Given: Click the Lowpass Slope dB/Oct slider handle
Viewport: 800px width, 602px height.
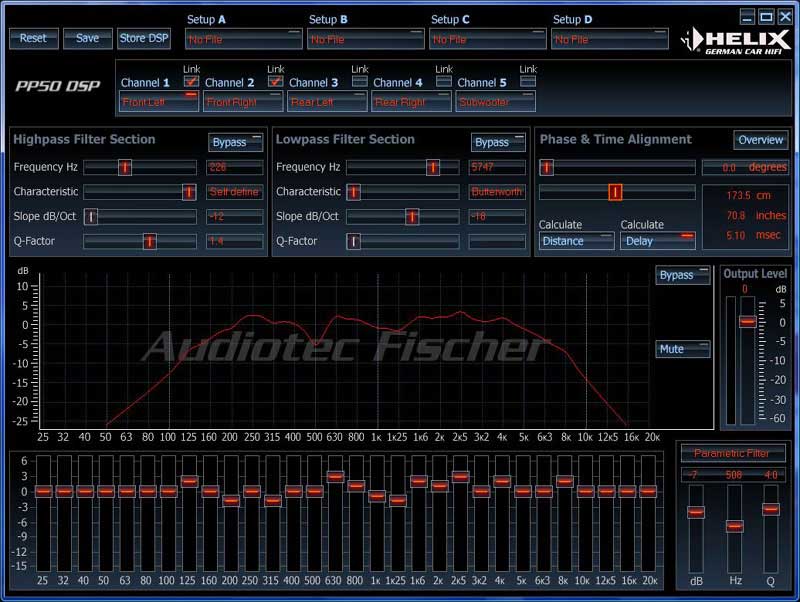Looking at the screenshot, I should tap(412, 216).
